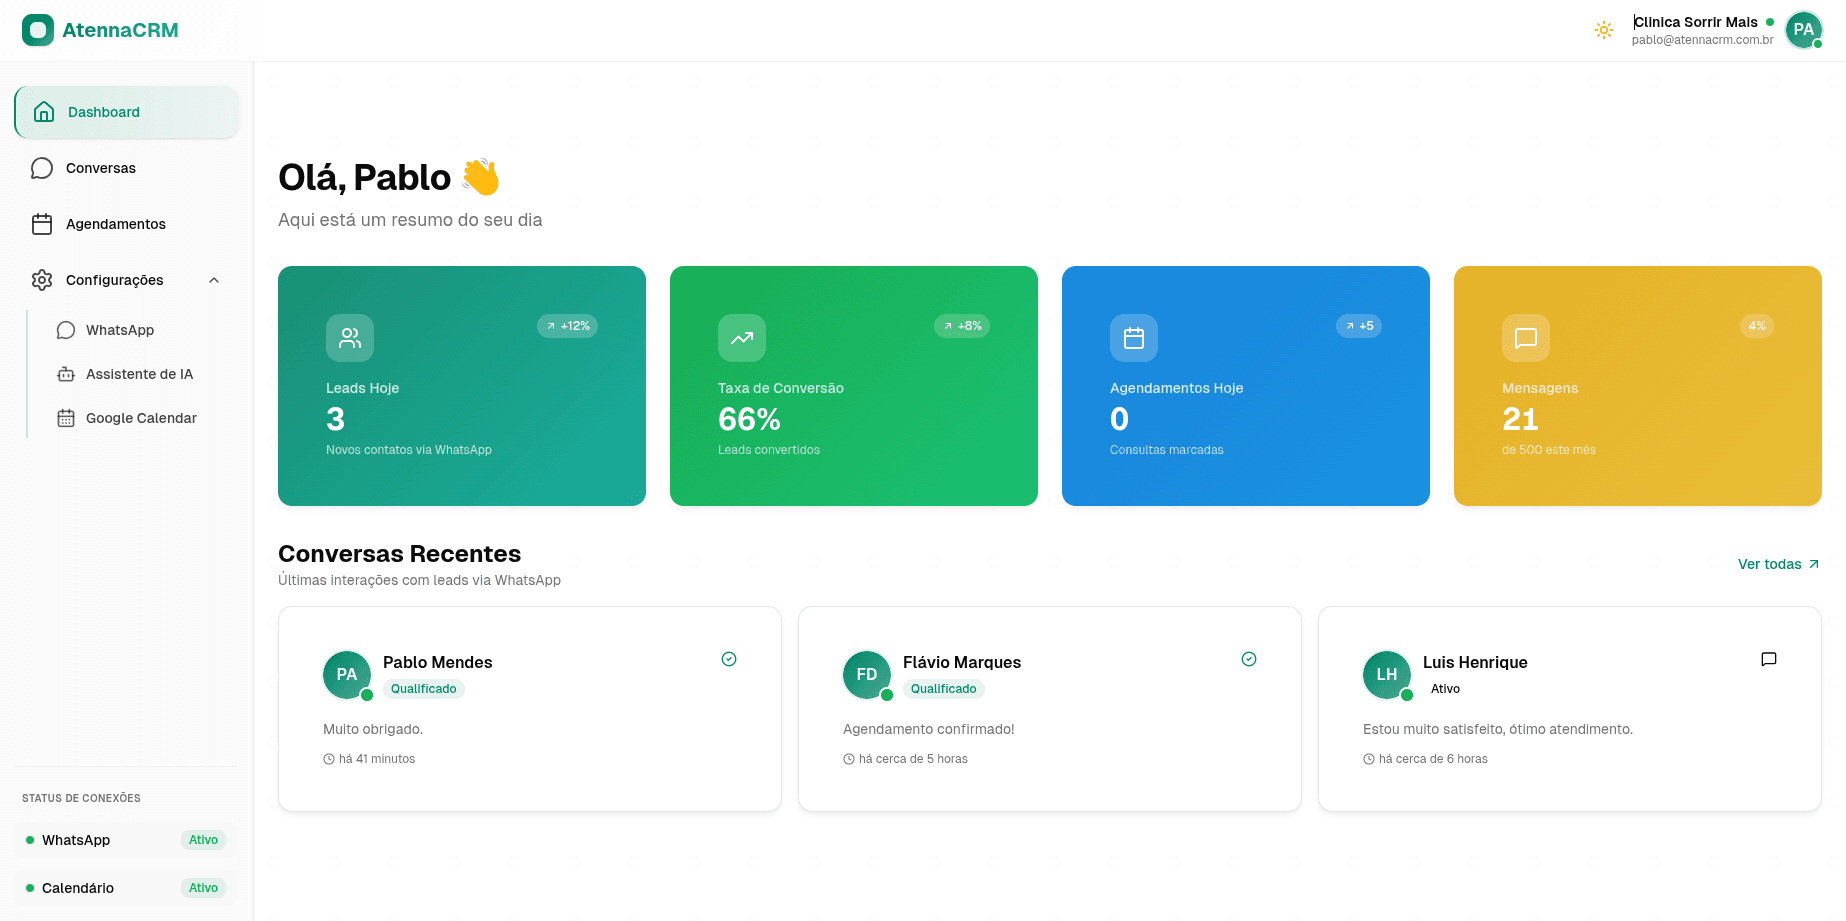Switch to the Dashboard section
Screen dimensions: 1846x921
click(x=104, y=112)
